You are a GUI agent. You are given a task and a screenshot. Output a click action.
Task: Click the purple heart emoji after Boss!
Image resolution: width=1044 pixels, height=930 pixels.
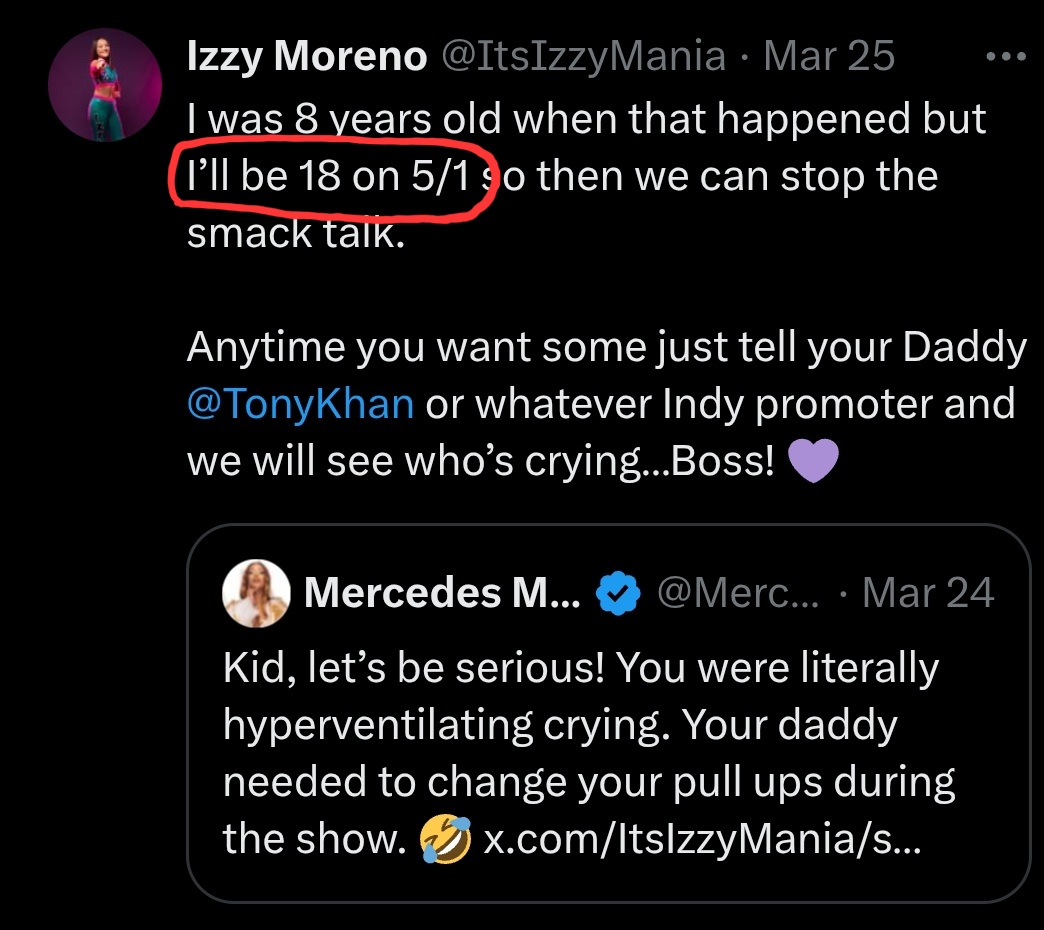[x=812, y=462]
